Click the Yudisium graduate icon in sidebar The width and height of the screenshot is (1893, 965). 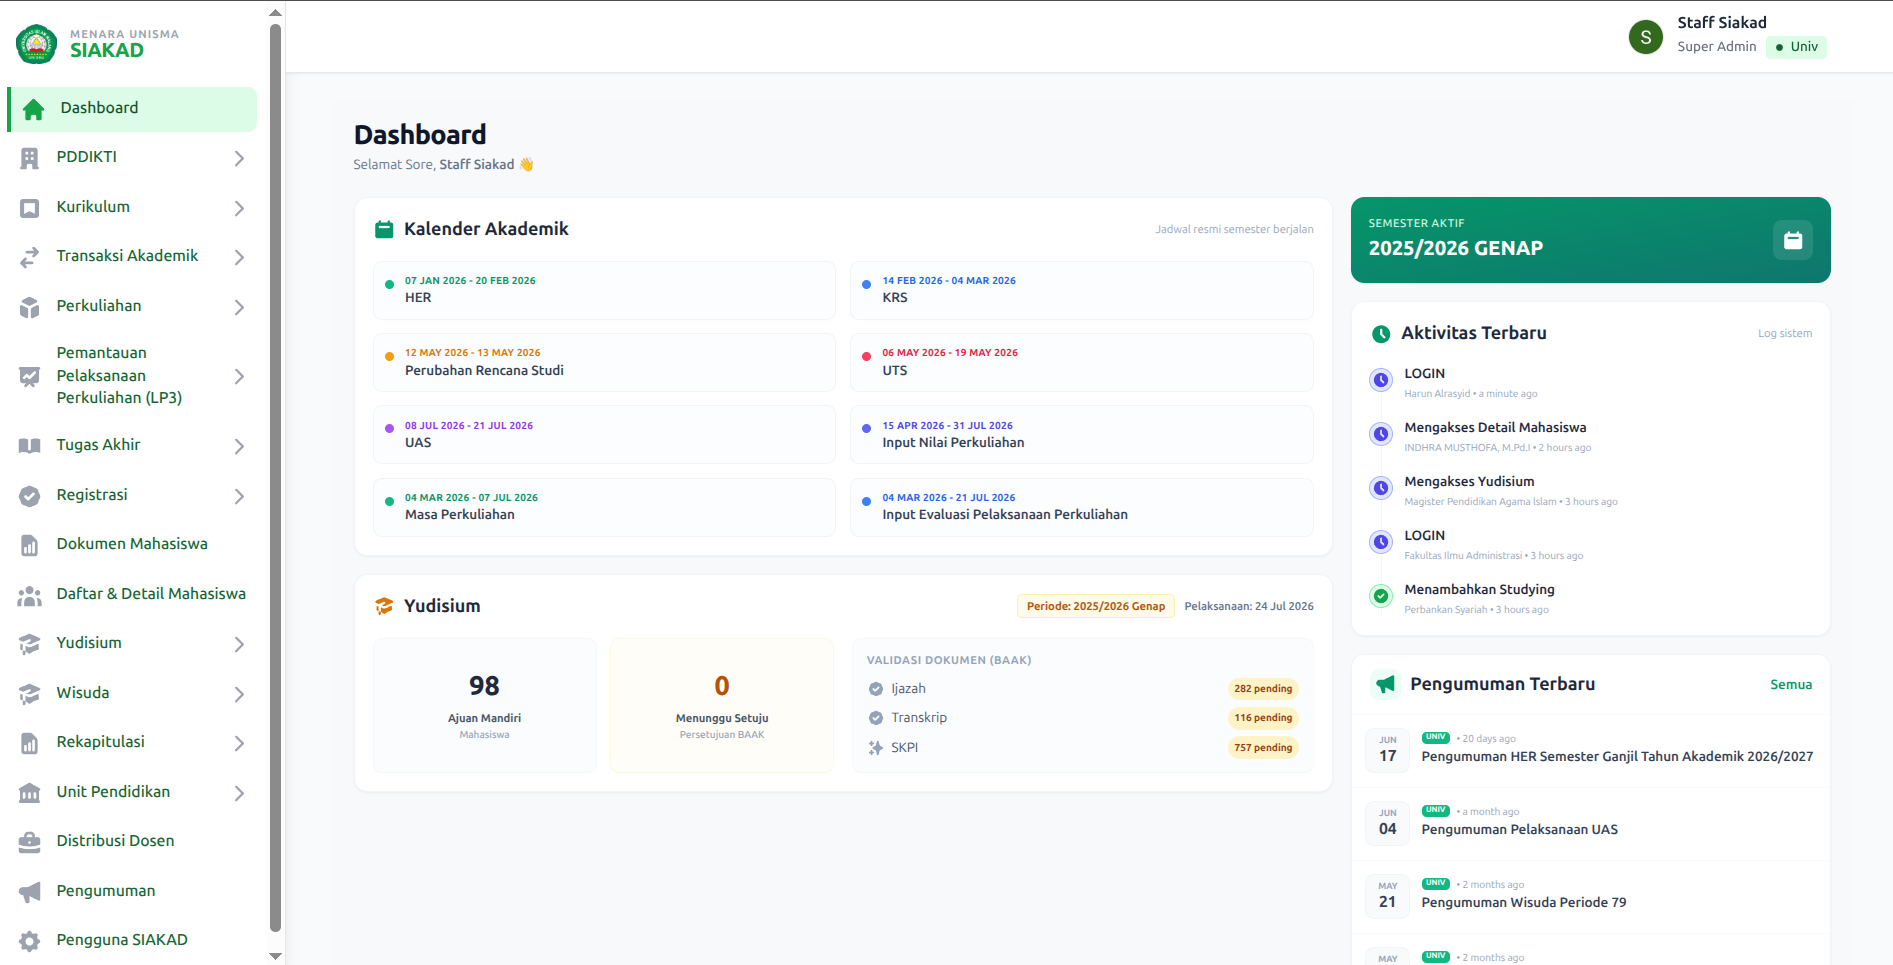point(30,644)
